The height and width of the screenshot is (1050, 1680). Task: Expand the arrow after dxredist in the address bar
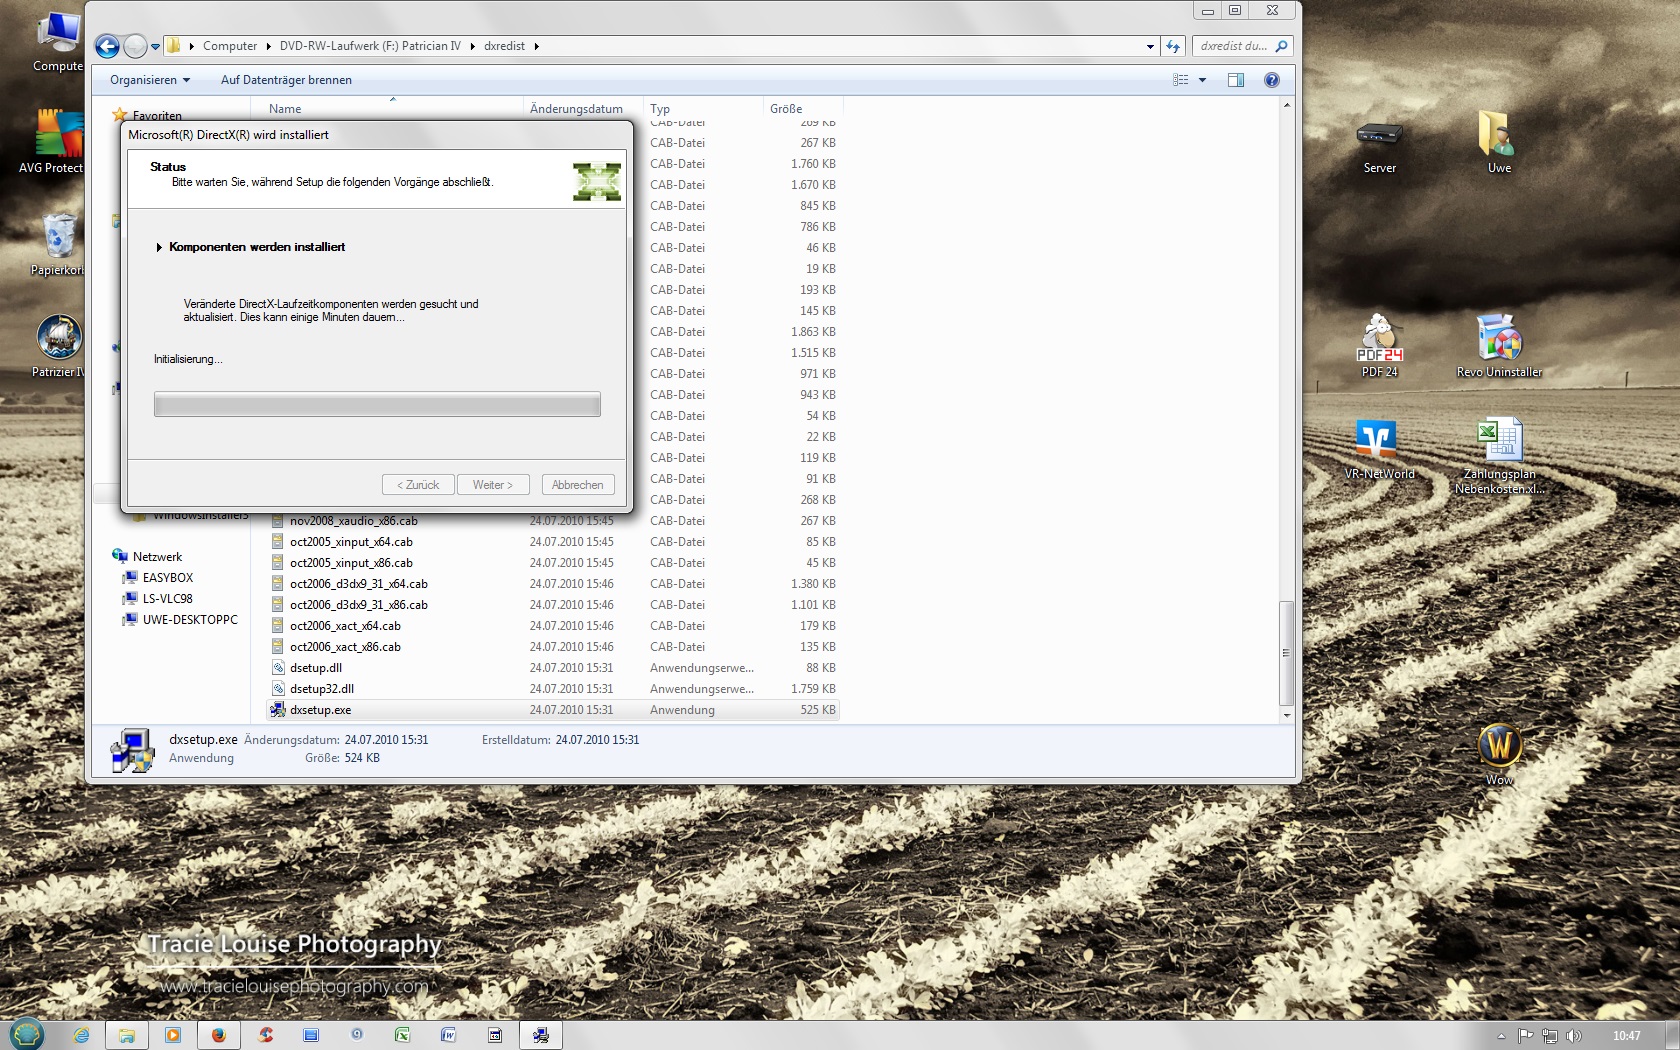click(x=537, y=46)
